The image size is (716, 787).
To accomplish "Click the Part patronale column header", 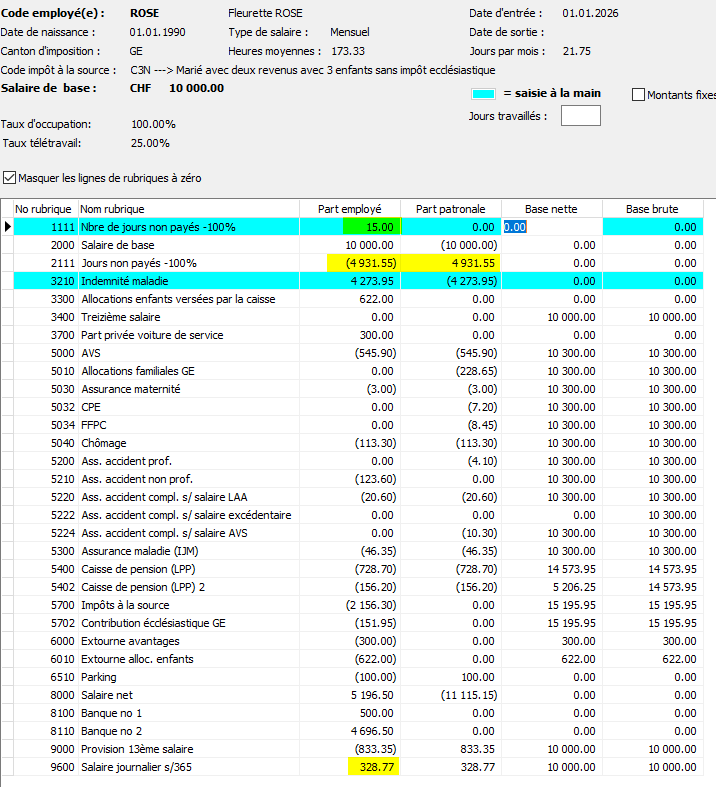I will [x=451, y=209].
